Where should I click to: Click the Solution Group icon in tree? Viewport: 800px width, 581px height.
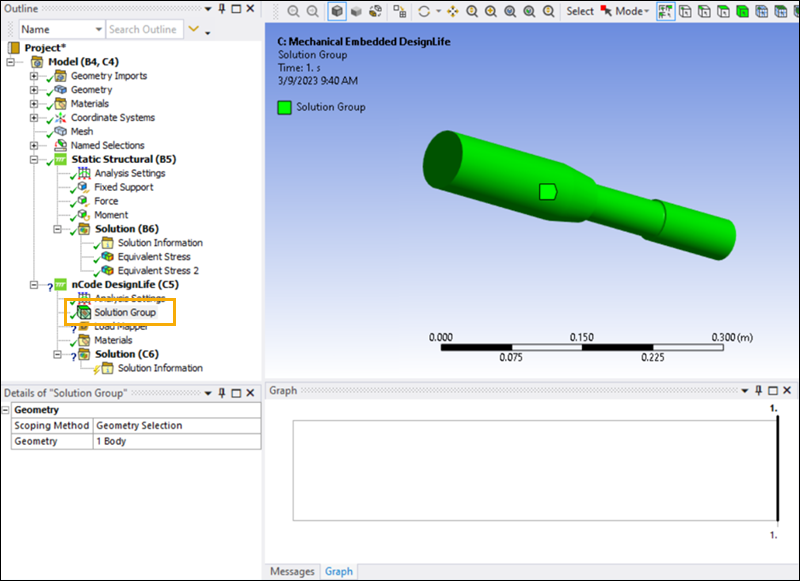[82, 313]
